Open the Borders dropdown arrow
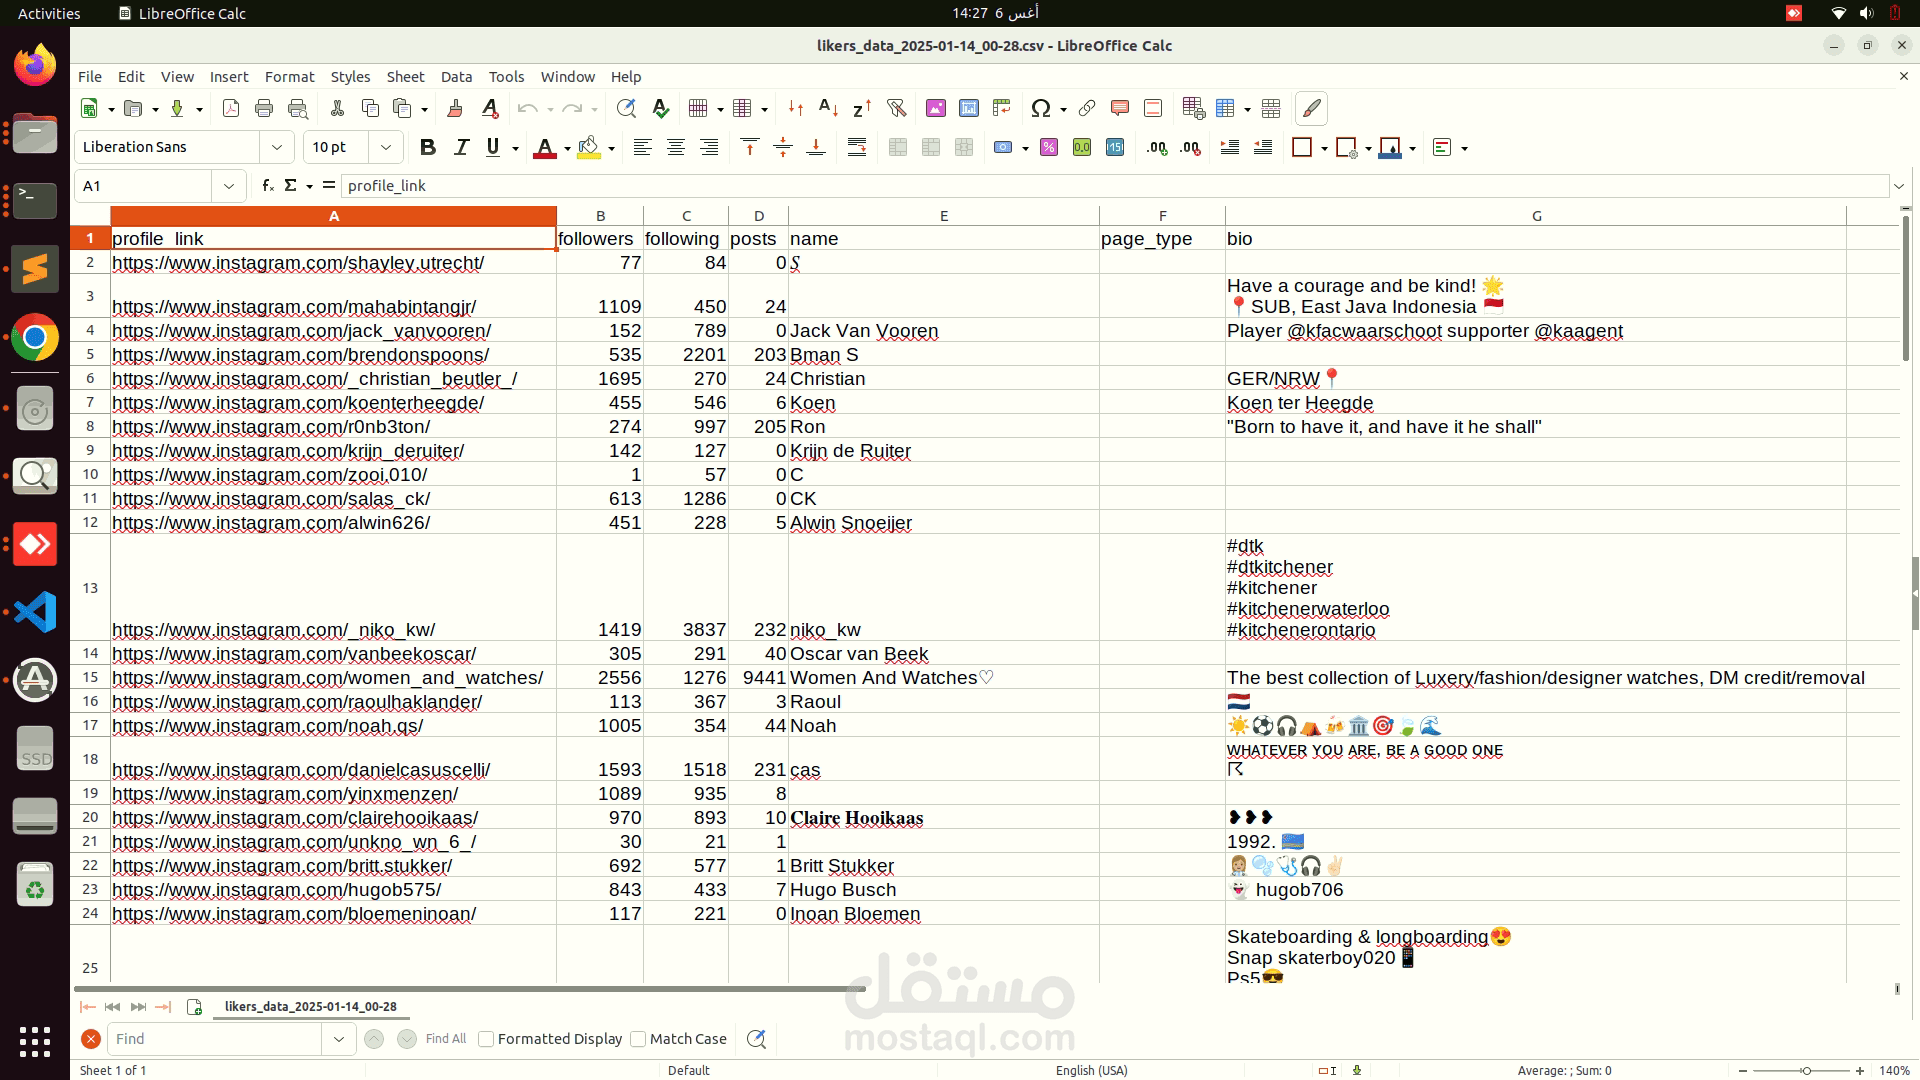The width and height of the screenshot is (1920, 1080). [1324, 148]
